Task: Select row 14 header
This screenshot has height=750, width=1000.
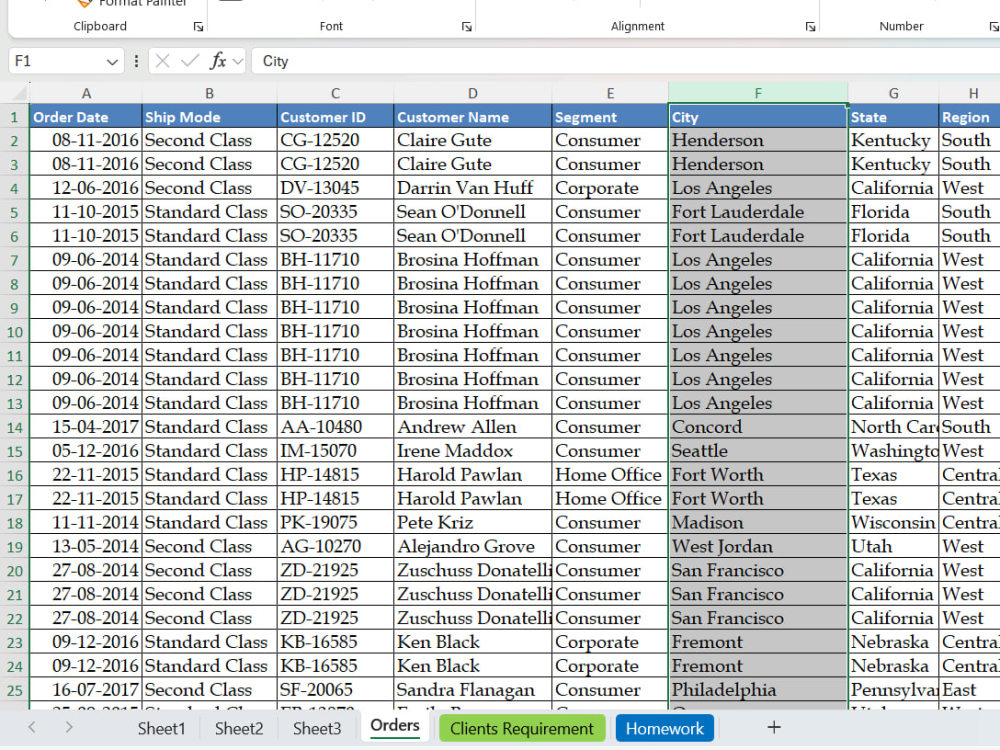Action: click(x=15, y=427)
